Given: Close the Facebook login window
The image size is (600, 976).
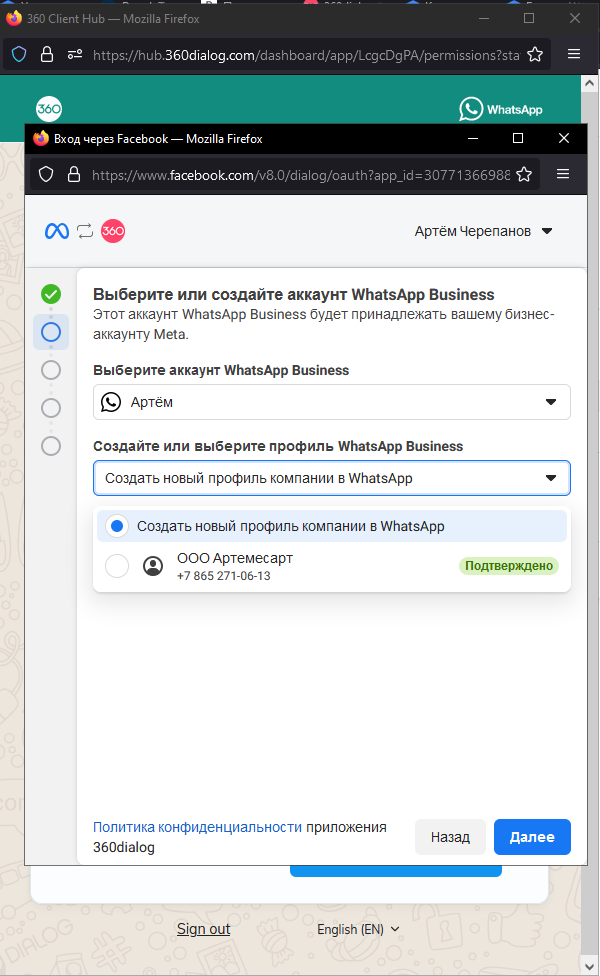Looking at the screenshot, I should coord(564,138).
